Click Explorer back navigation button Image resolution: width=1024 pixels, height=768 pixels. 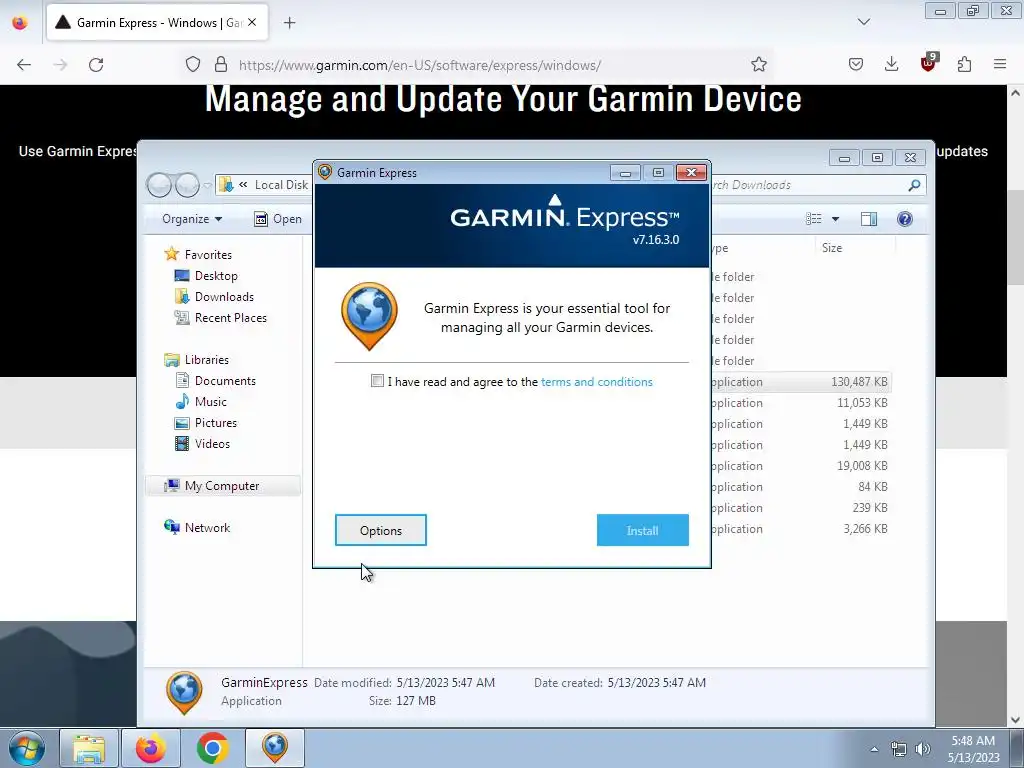[159, 185]
